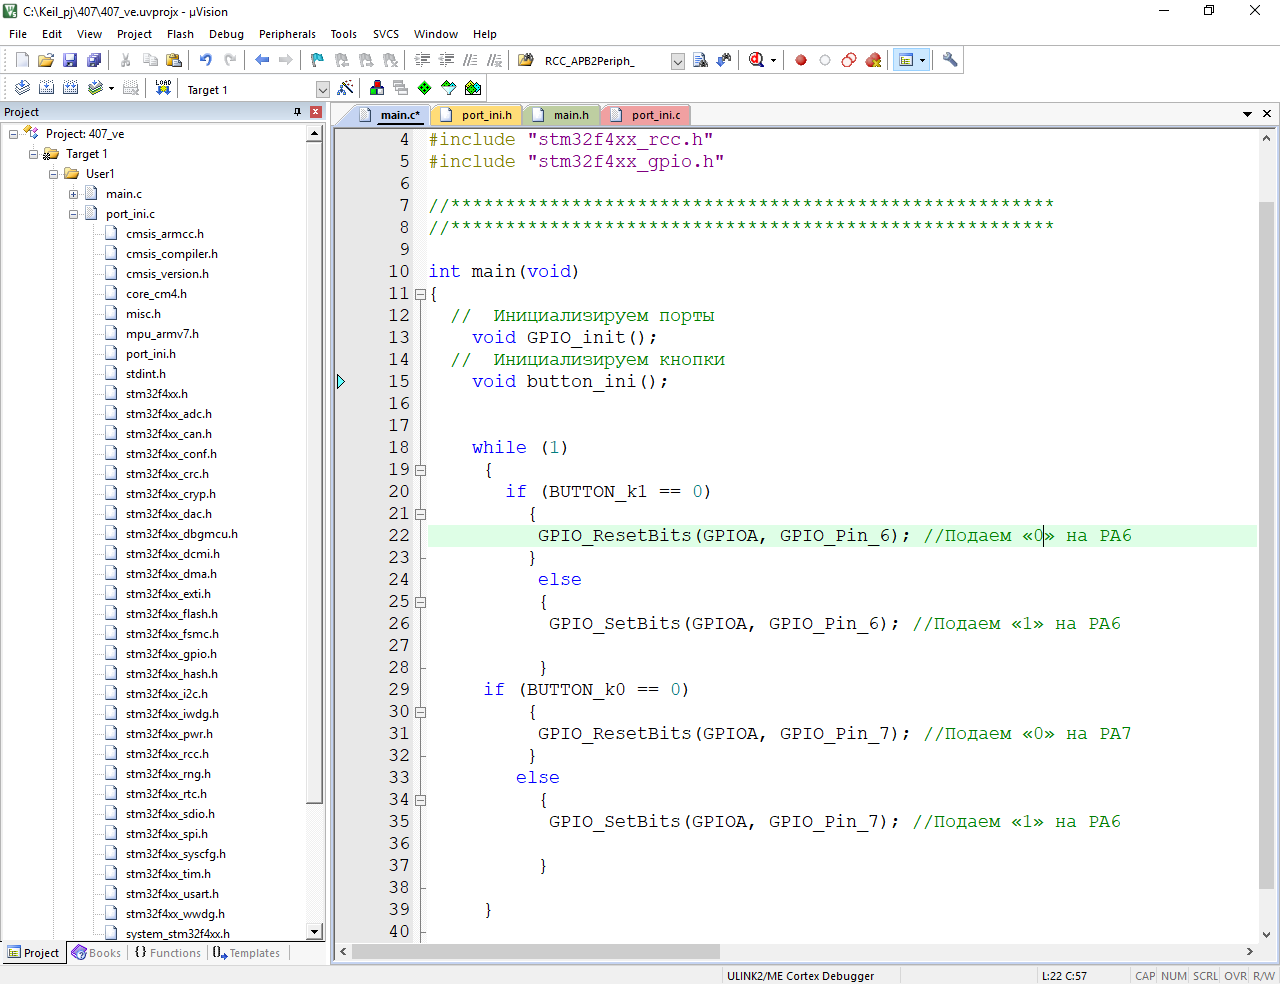Viewport: 1280px width, 984px height.
Task: Rebuild all target files
Action: point(70,88)
